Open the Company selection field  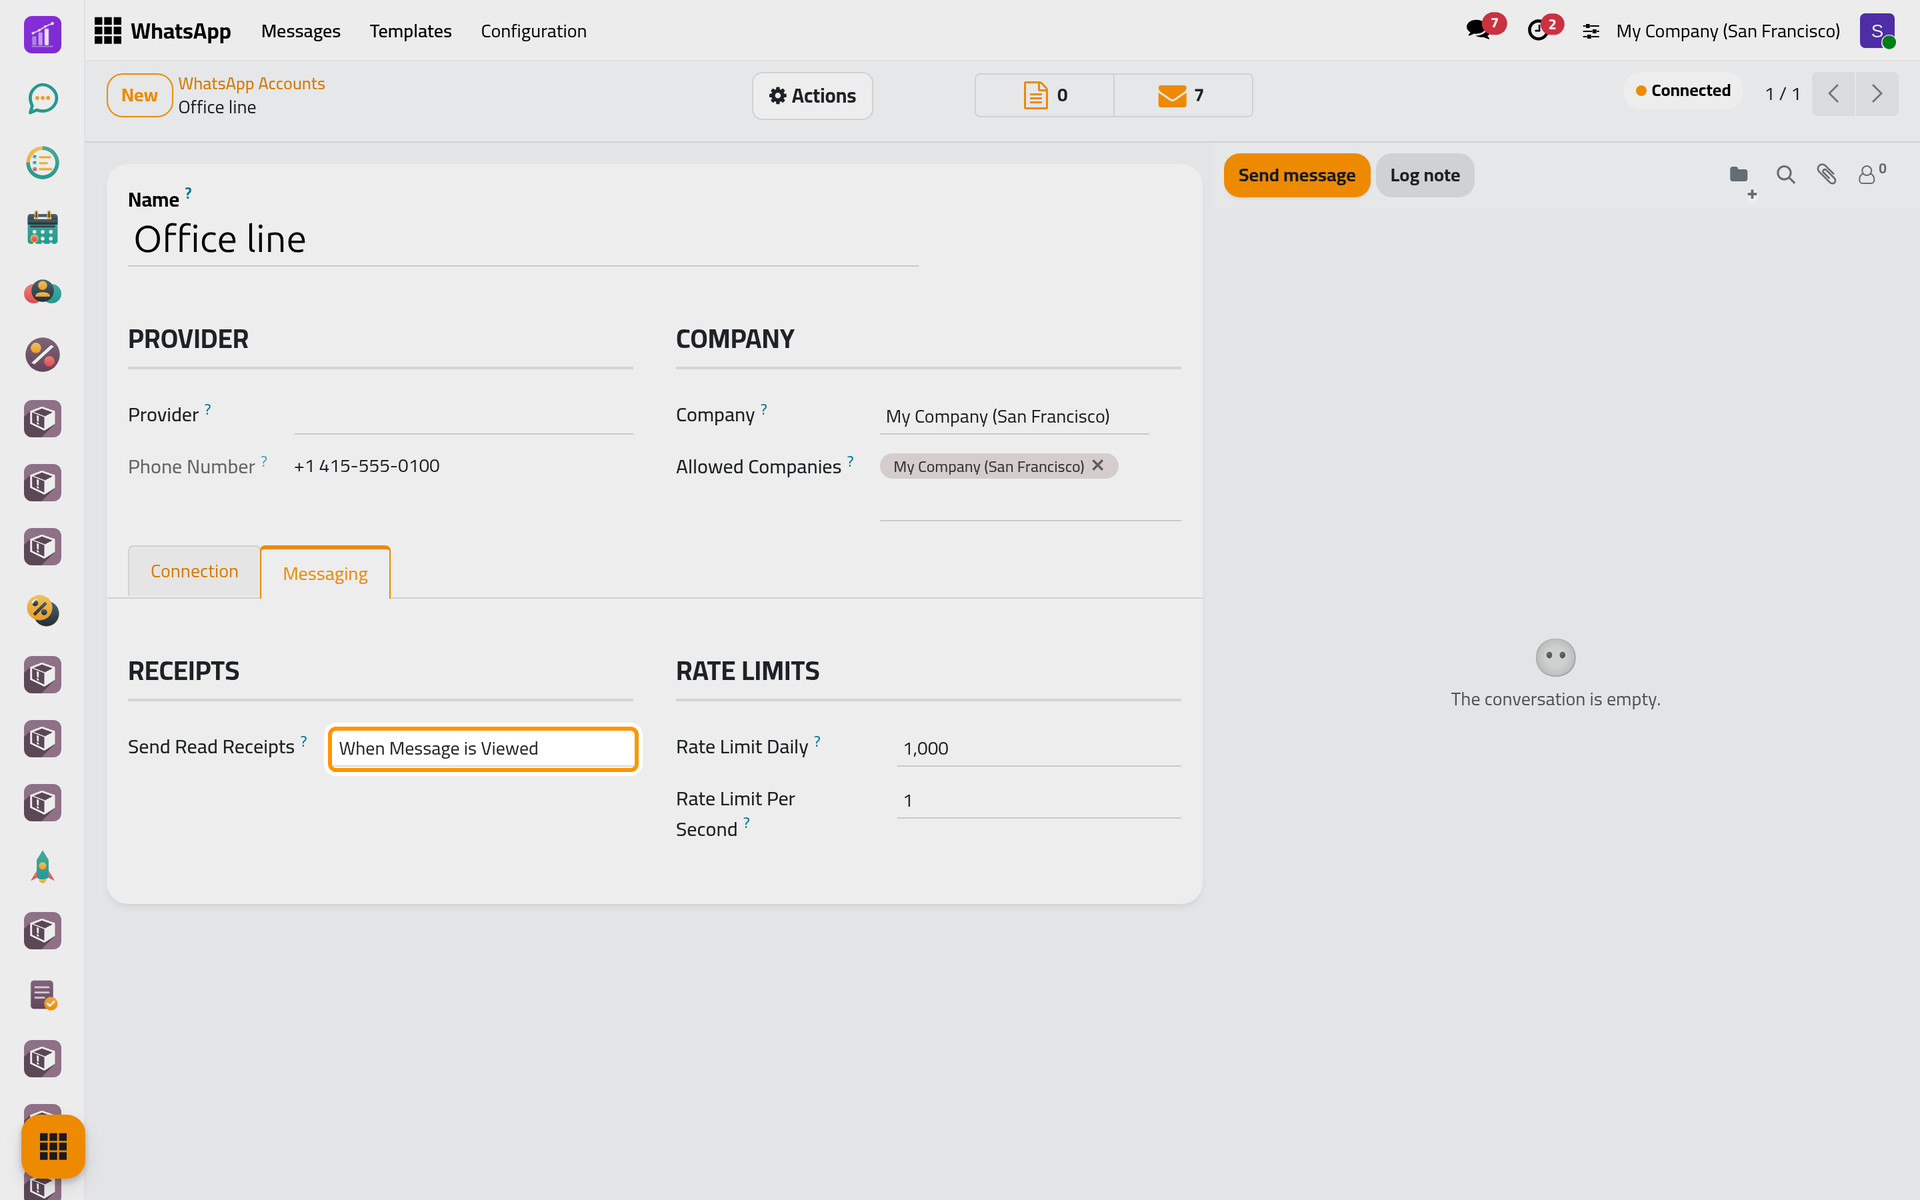tap(1014, 416)
